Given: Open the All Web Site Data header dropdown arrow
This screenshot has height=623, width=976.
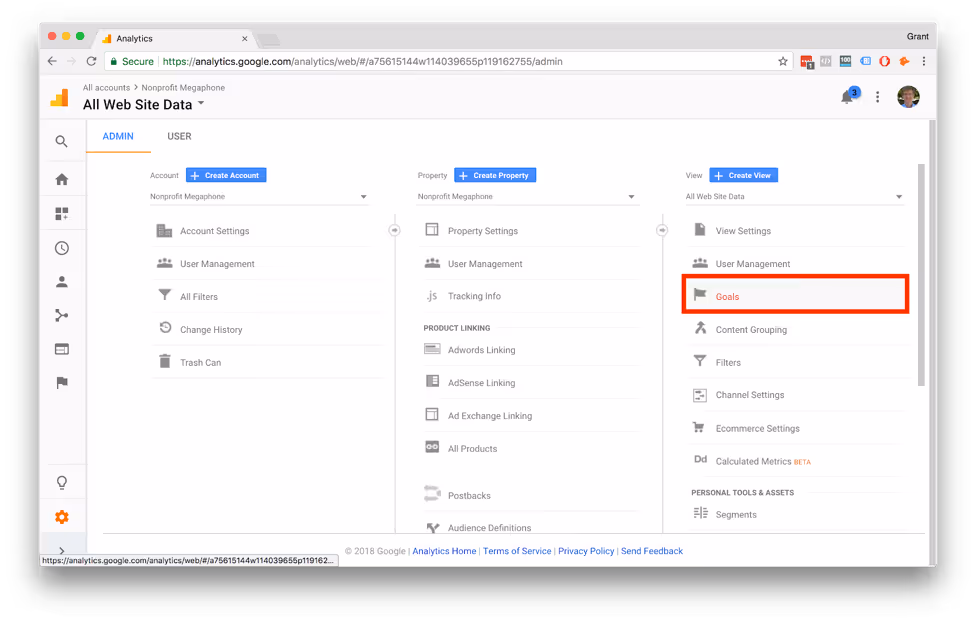Looking at the screenshot, I should coord(201,104).
